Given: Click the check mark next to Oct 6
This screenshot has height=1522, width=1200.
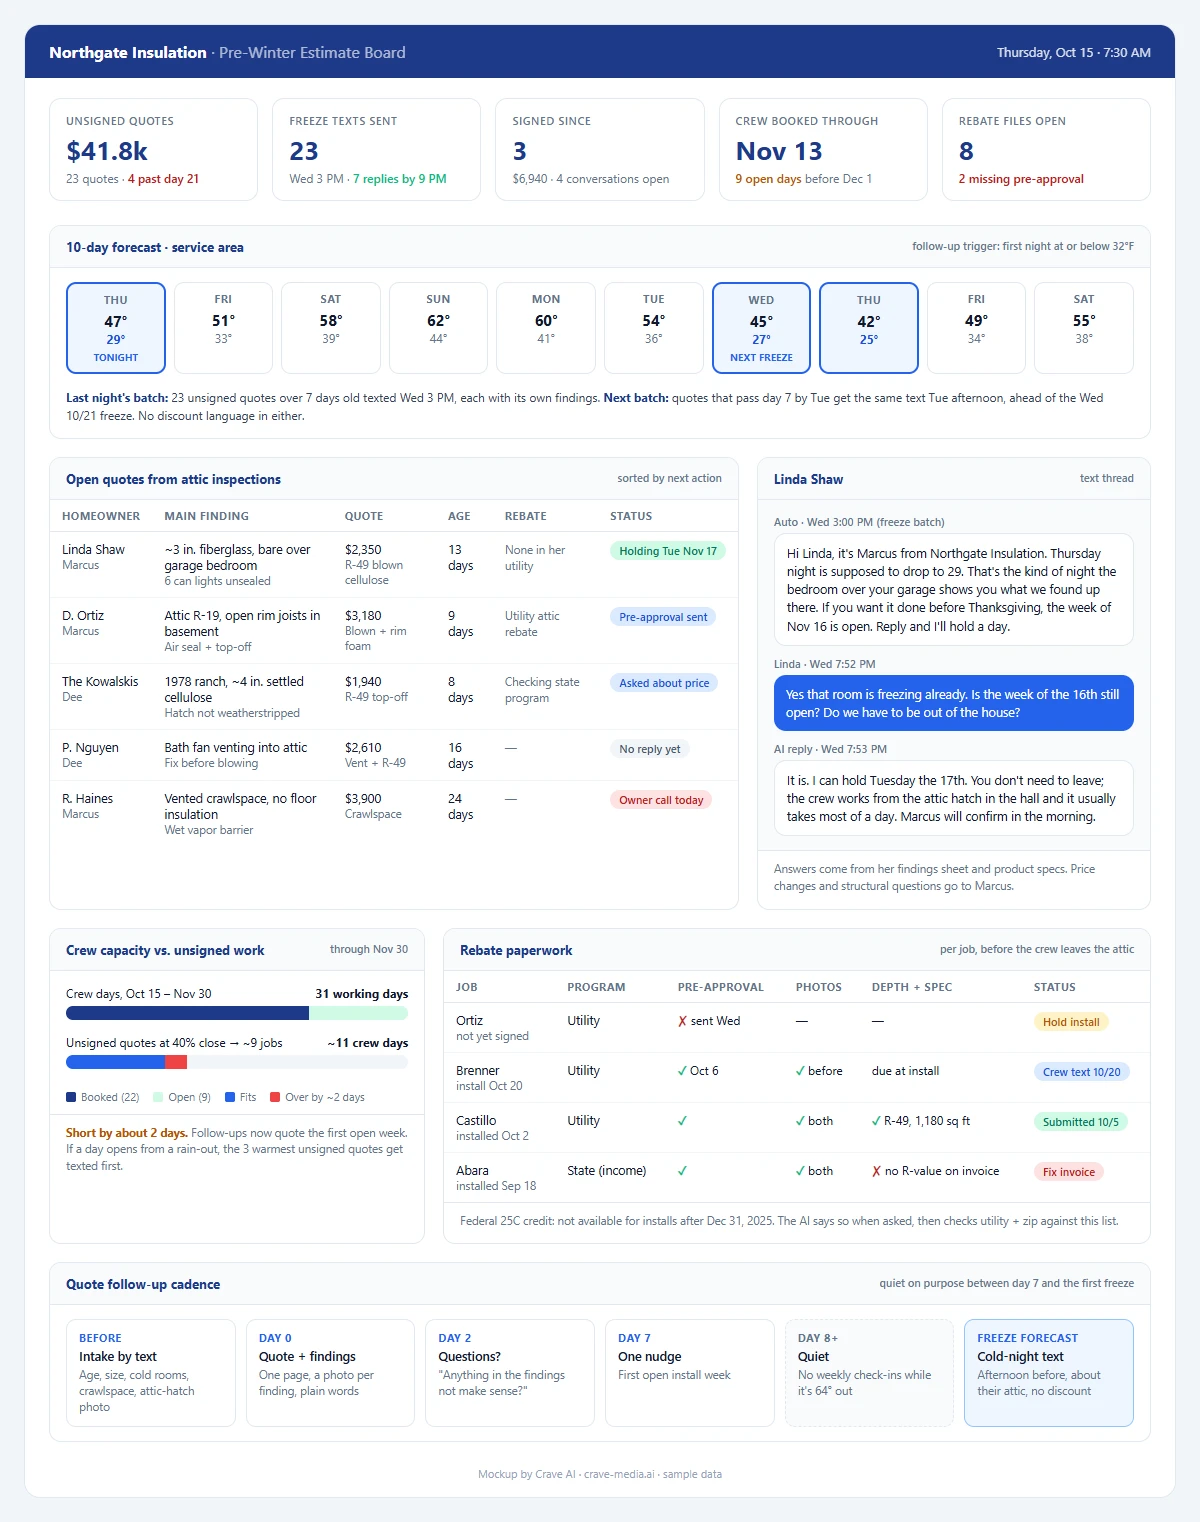Looking at the screenshot, I should [682, 1071].
